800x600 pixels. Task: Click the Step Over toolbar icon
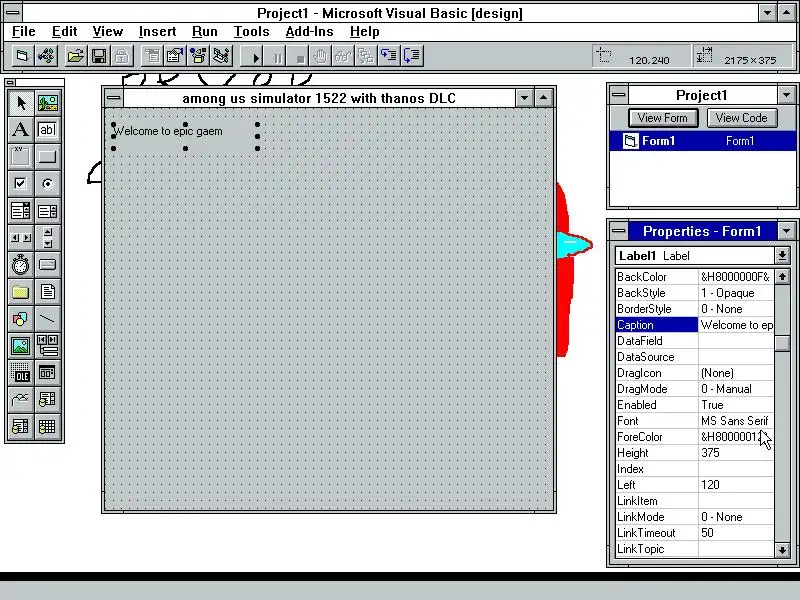click(412, 56)
